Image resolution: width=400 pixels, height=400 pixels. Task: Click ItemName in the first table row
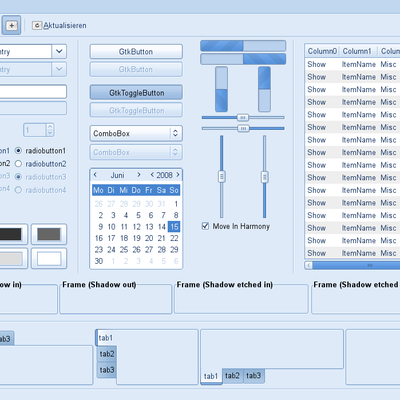point(359,64)
